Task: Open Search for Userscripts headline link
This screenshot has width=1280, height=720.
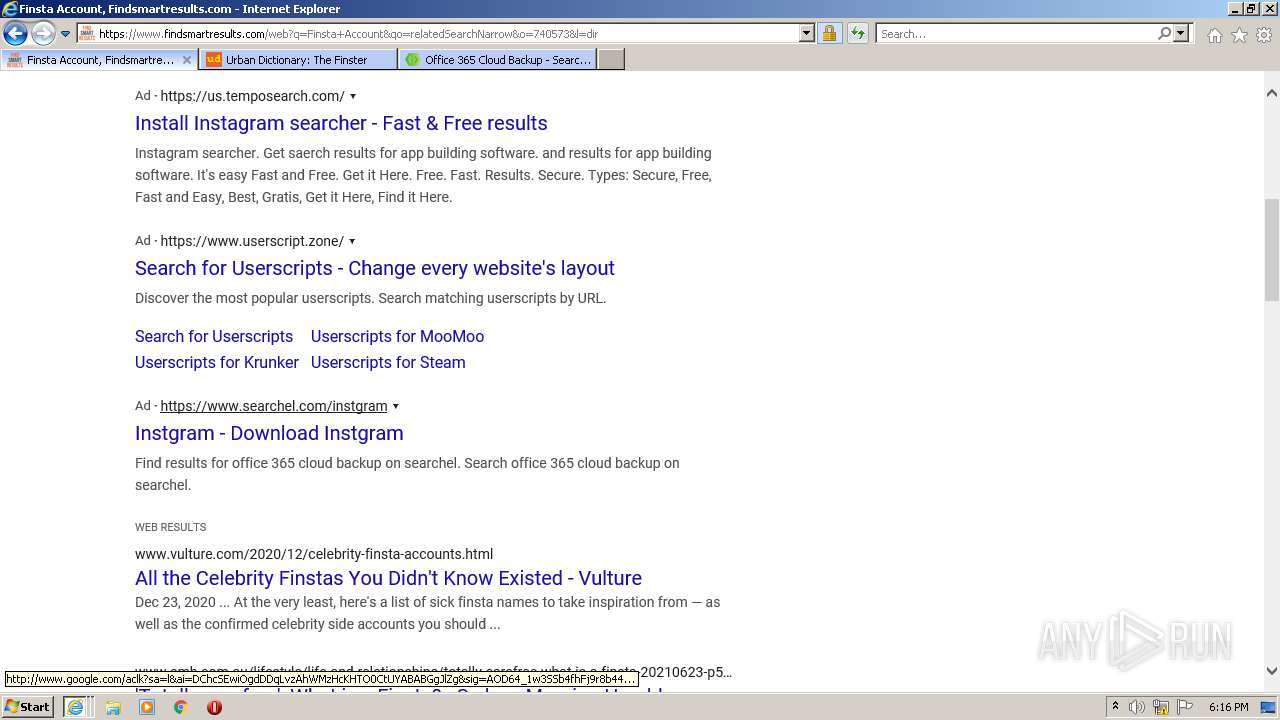Action: [x=375, y=268]
